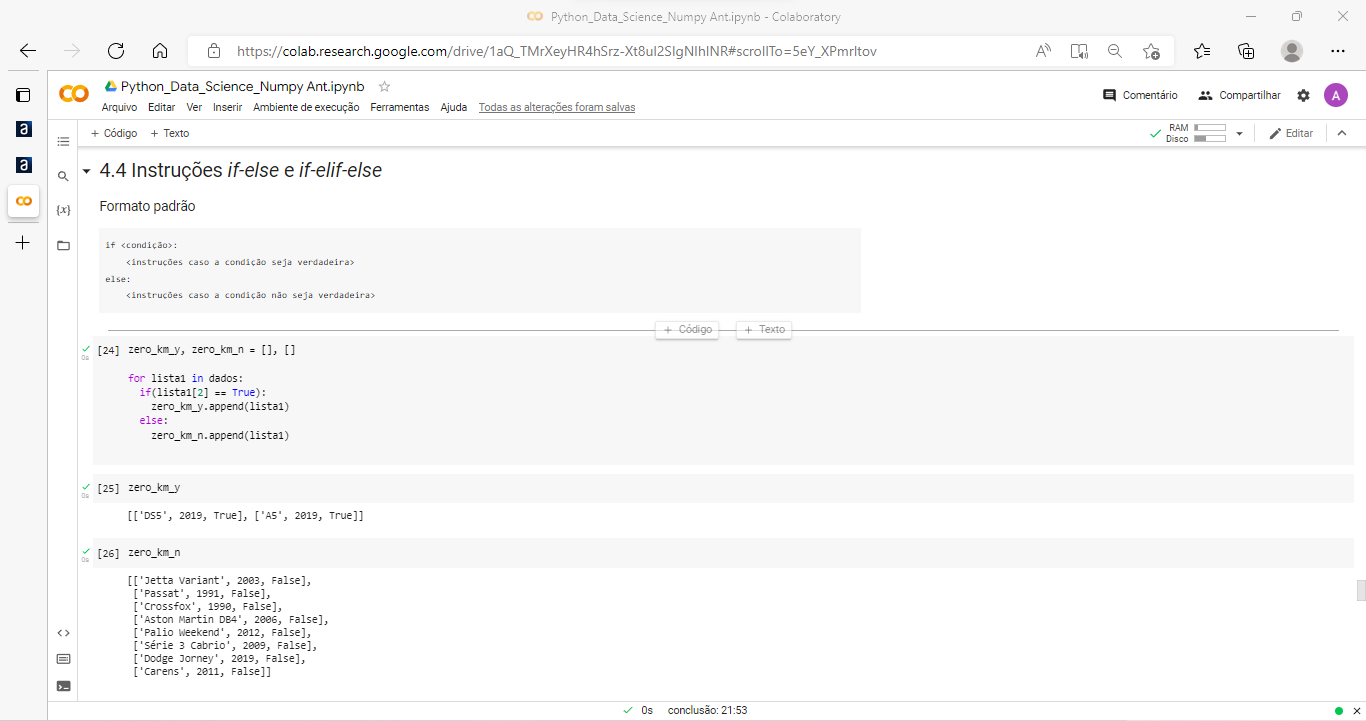Insert text cell with the divider + Texto

(x=764, y=329)
